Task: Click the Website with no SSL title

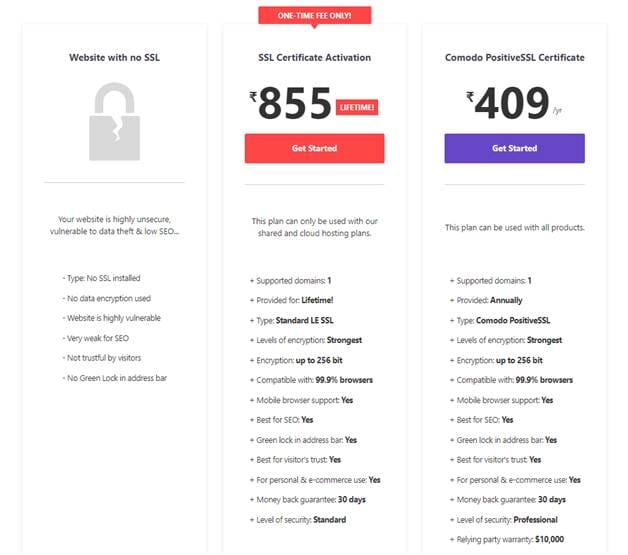Action: [x=115, y=58]
